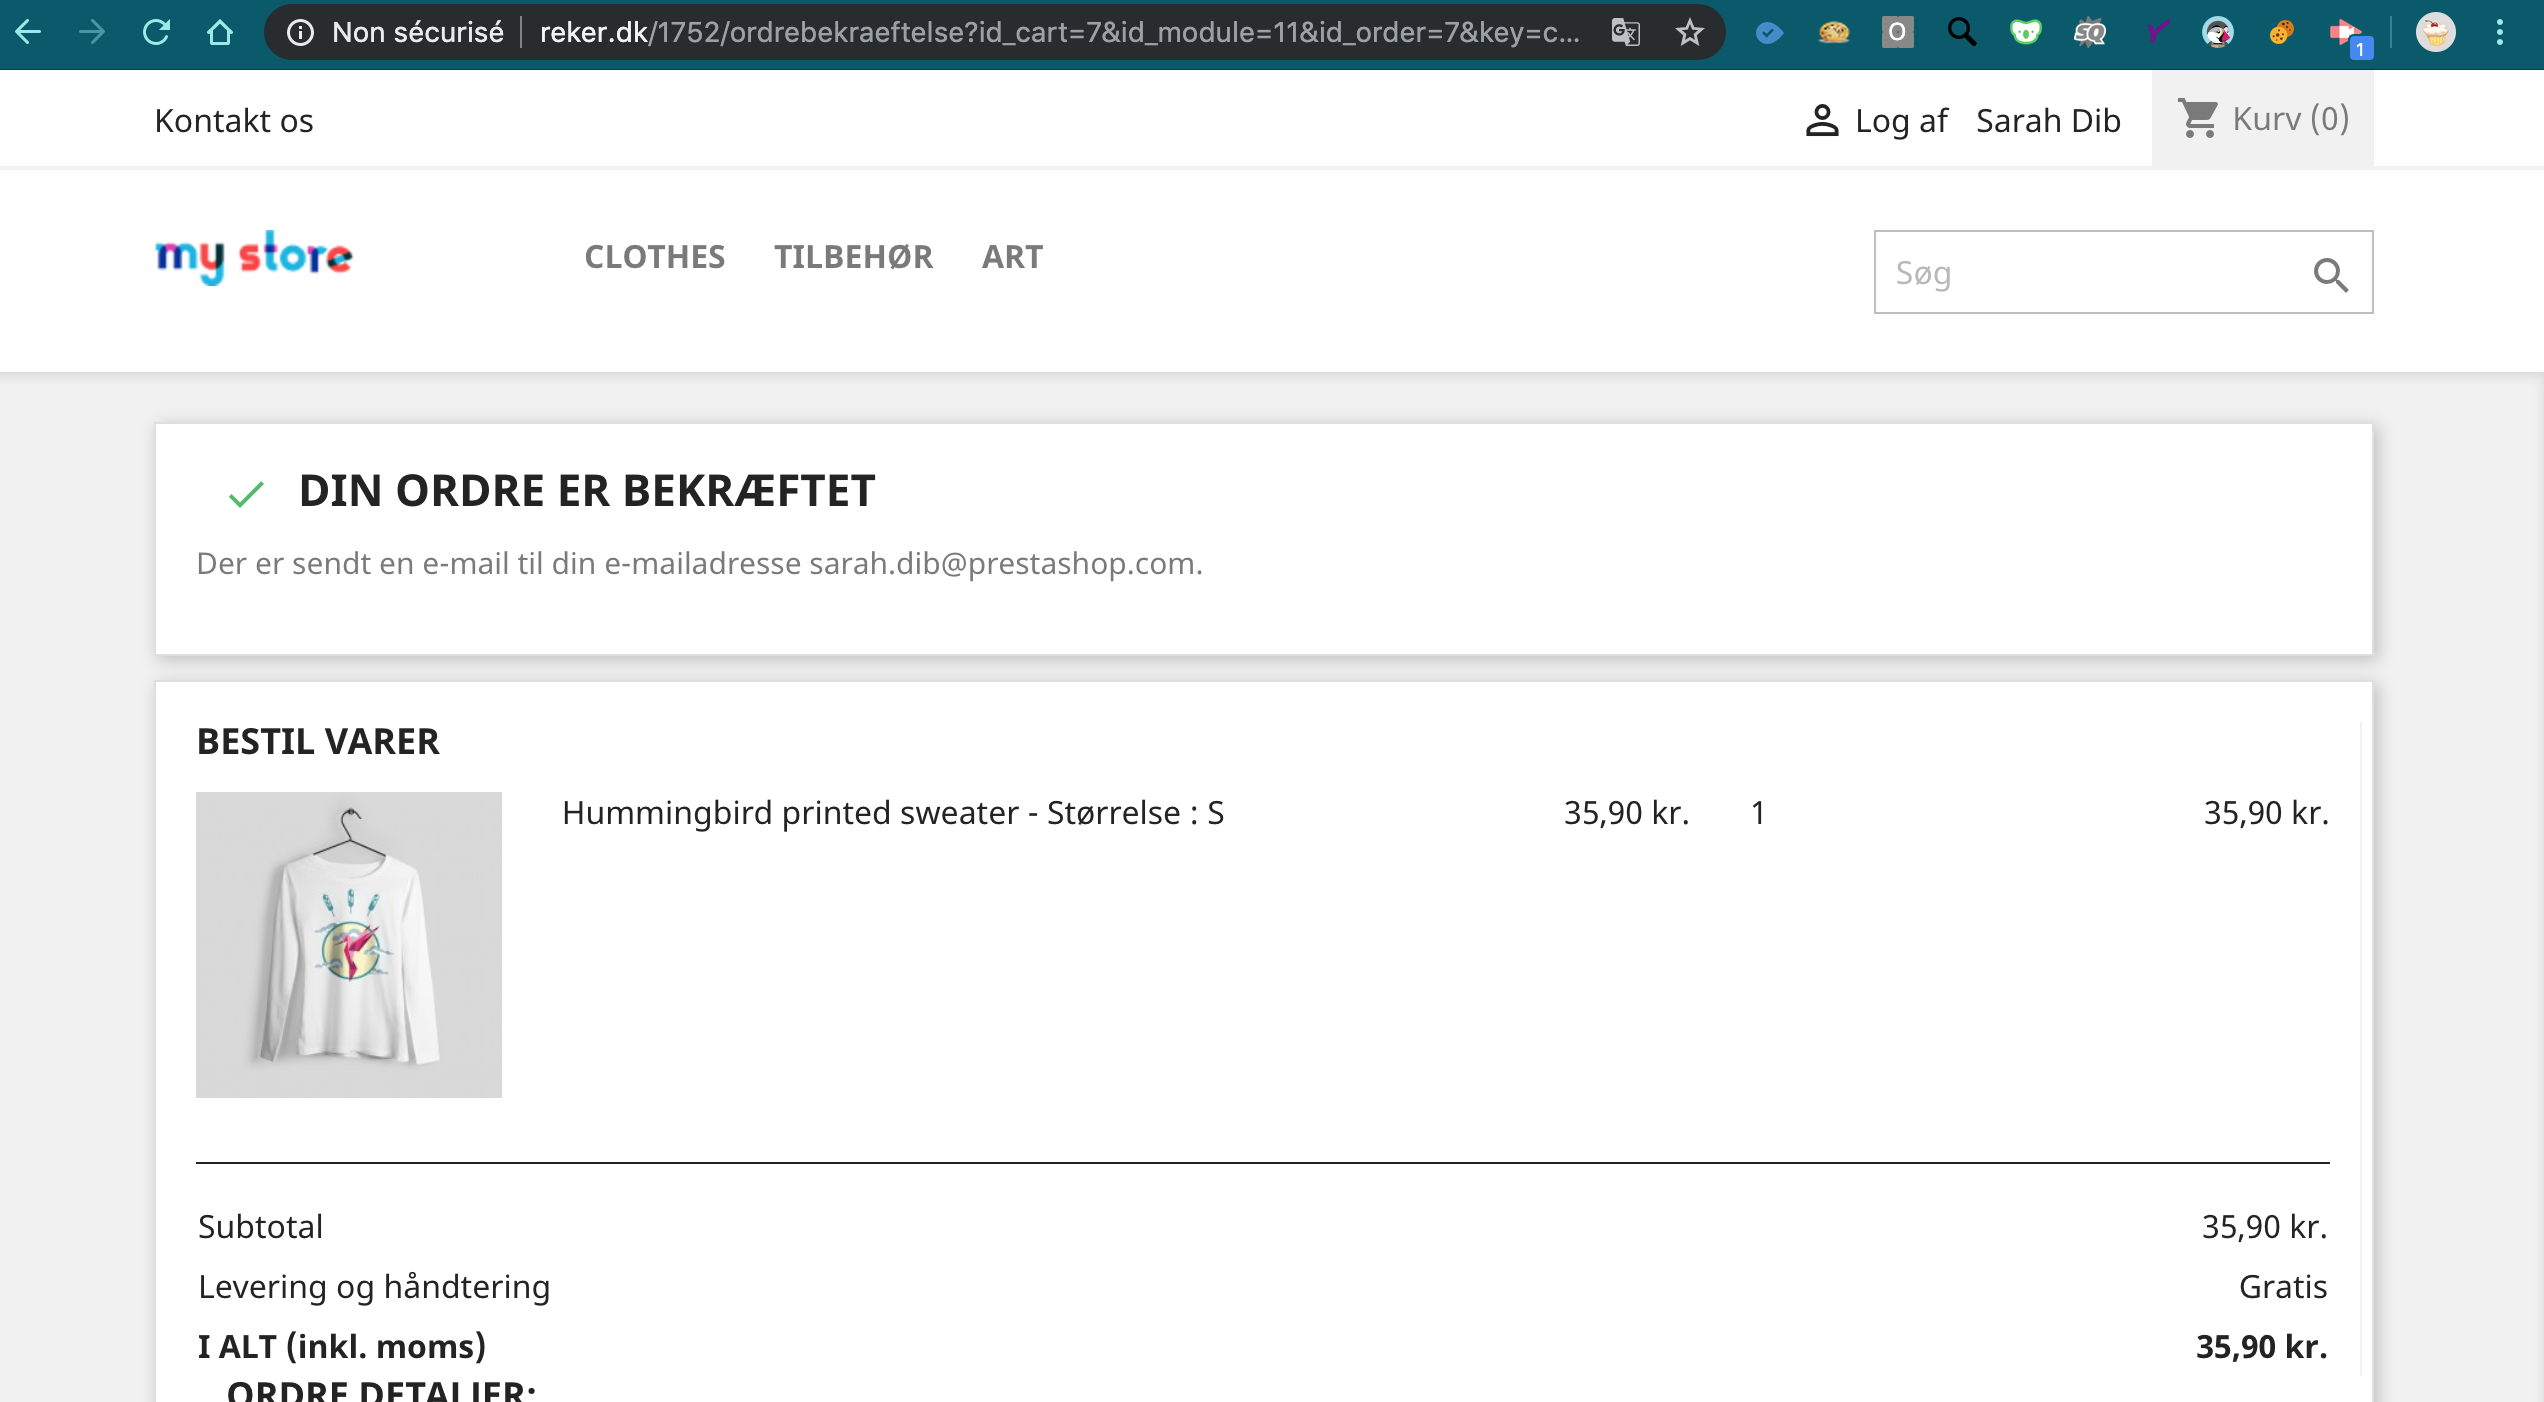Bookmark this page with star icon
This screenshot has height=1402, width=2544.
(x=1690, y=32)
